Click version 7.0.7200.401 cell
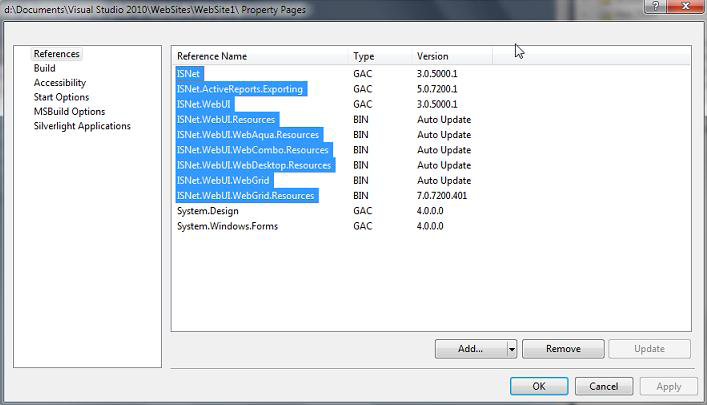The height and width of the screenshot is (405, 707). [442, 196]
